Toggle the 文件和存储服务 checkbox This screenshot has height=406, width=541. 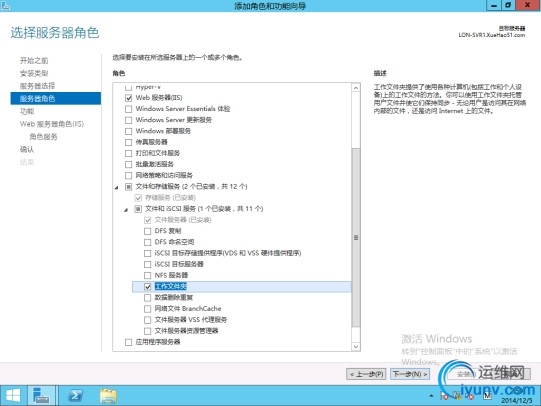[128, 187]
